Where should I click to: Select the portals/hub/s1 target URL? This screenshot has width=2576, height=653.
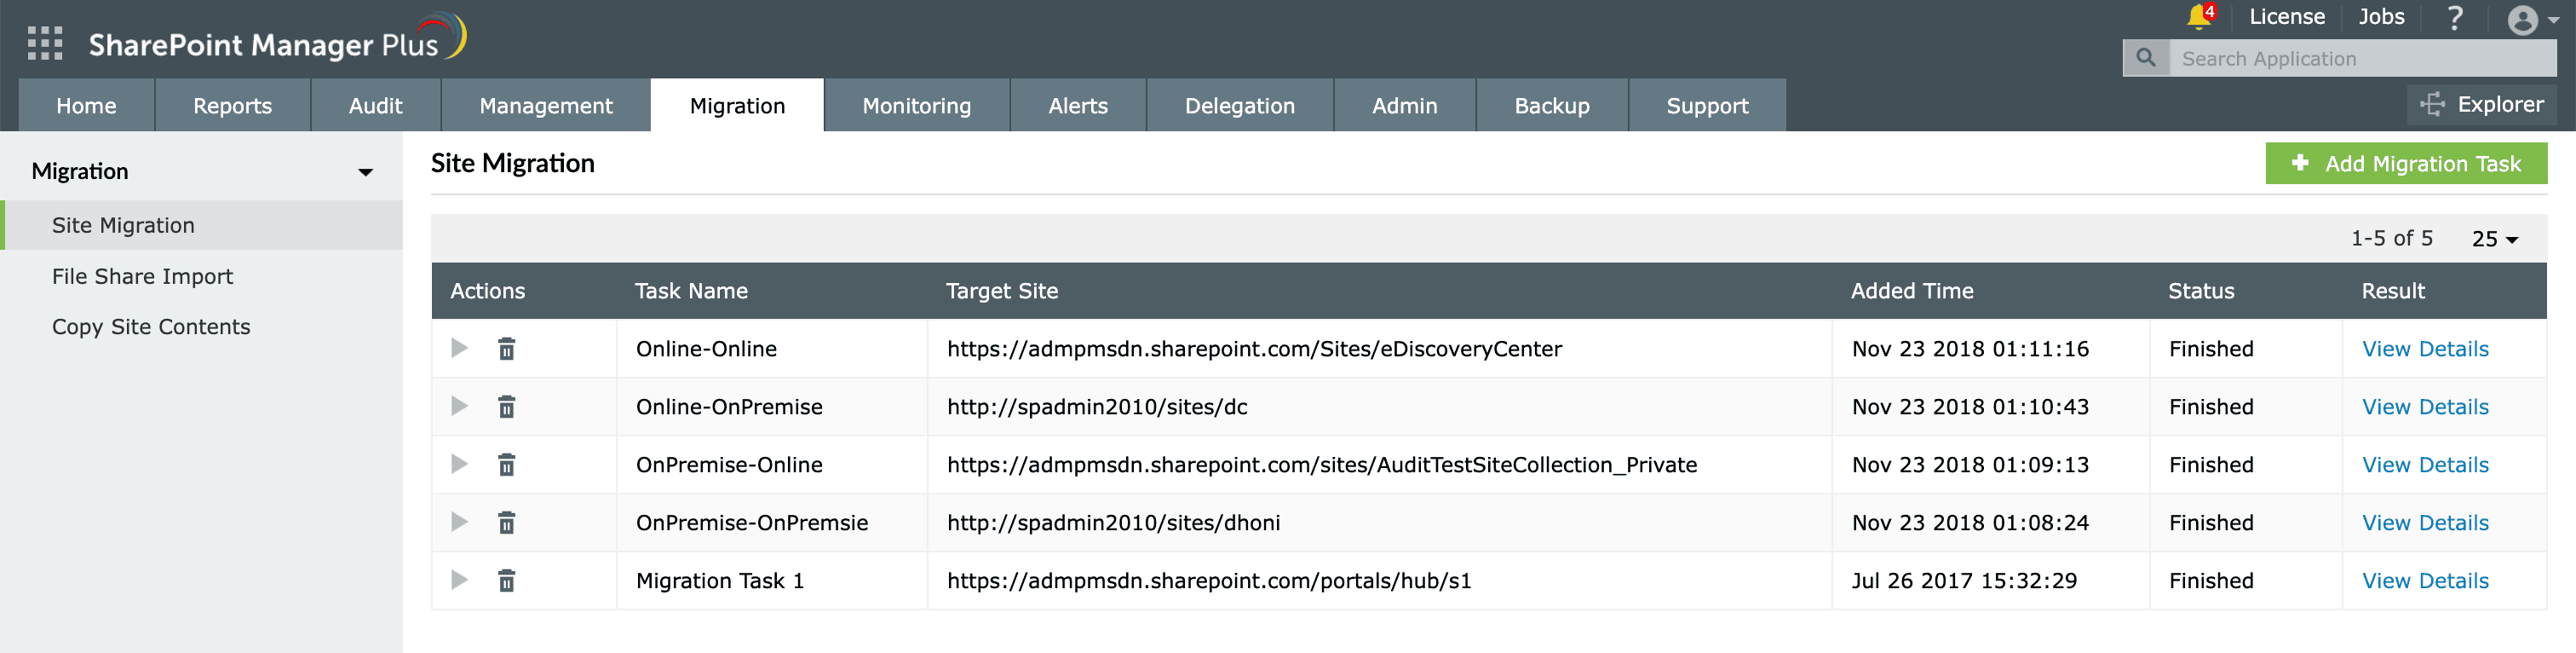point(1209,581)
